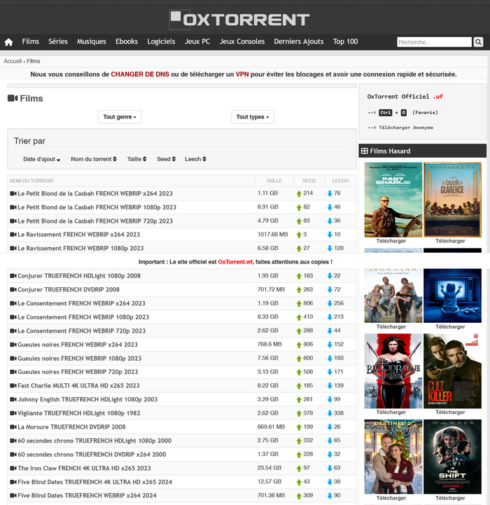Open The Iron Claw FRENCH 4K torrent

coord(84,468)
